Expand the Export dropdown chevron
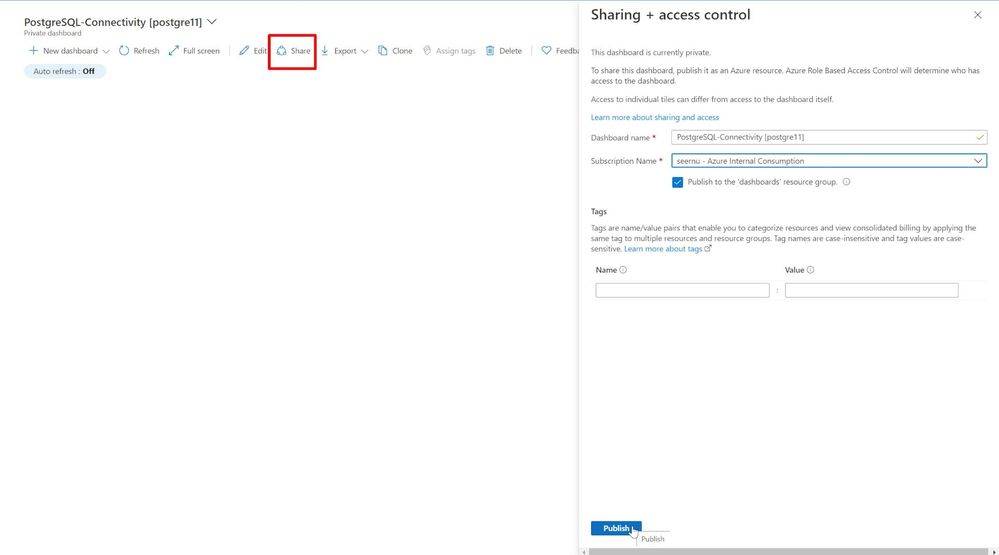Screen dimensions: 999x555 pyautogui.click(x=364, y=51)
